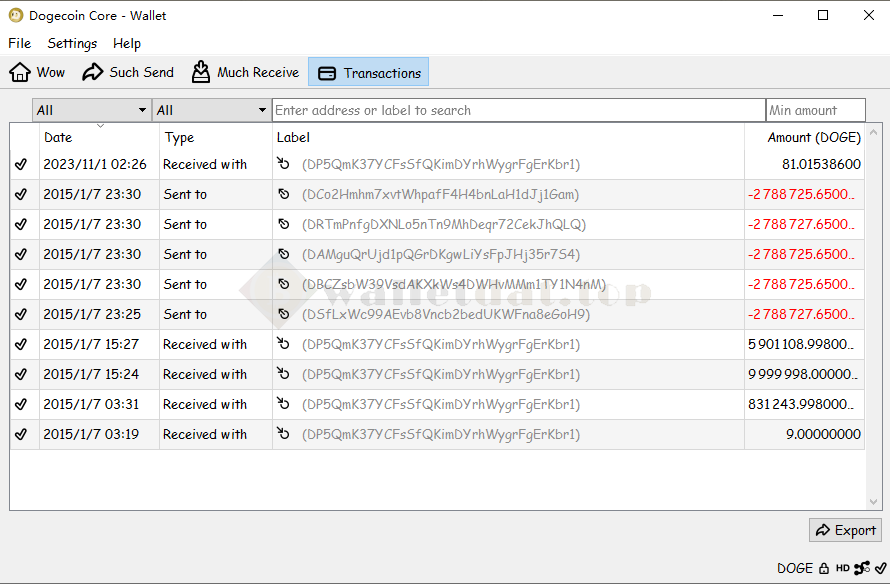The width and height of the screenshot is (890, 584).
Task: Click the address or label search field
Action: (518, 110)
